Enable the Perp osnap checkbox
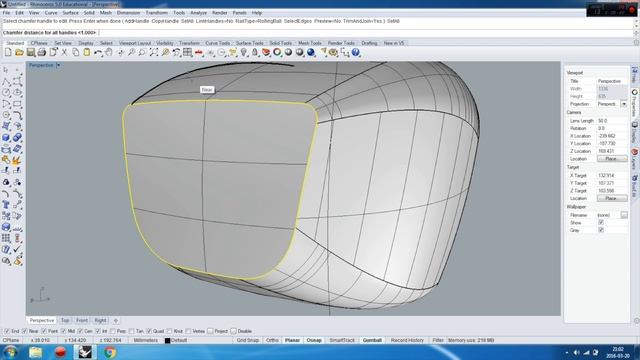Image resolution: width=640 pixels, height=360 pixels. point(113,331)
